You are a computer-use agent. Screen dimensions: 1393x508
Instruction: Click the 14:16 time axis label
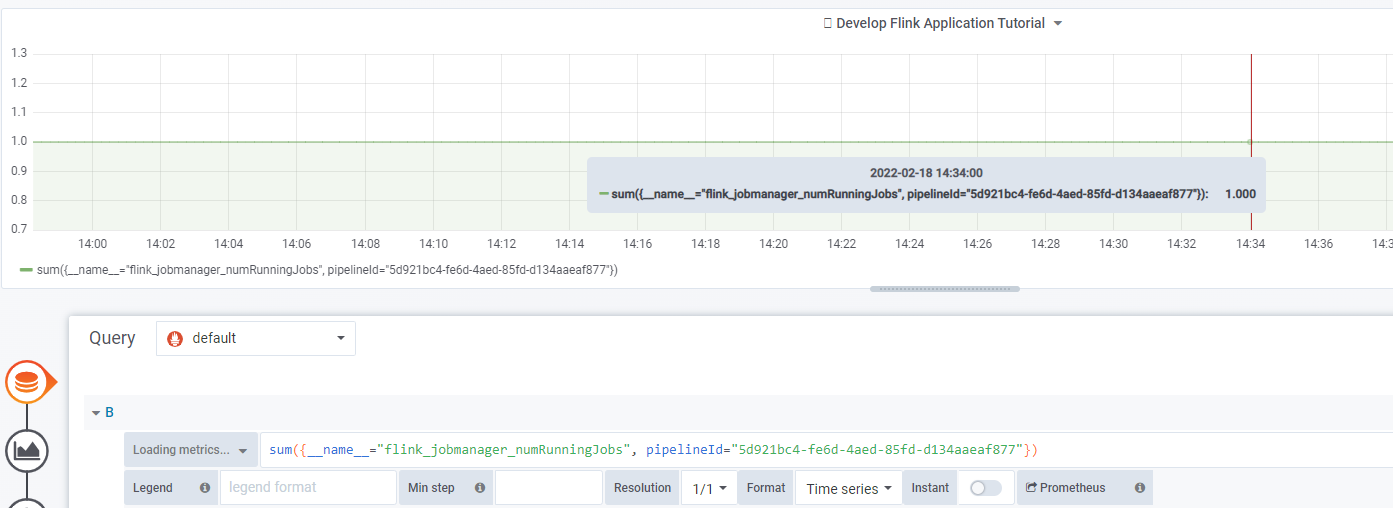tap(637, 244)
